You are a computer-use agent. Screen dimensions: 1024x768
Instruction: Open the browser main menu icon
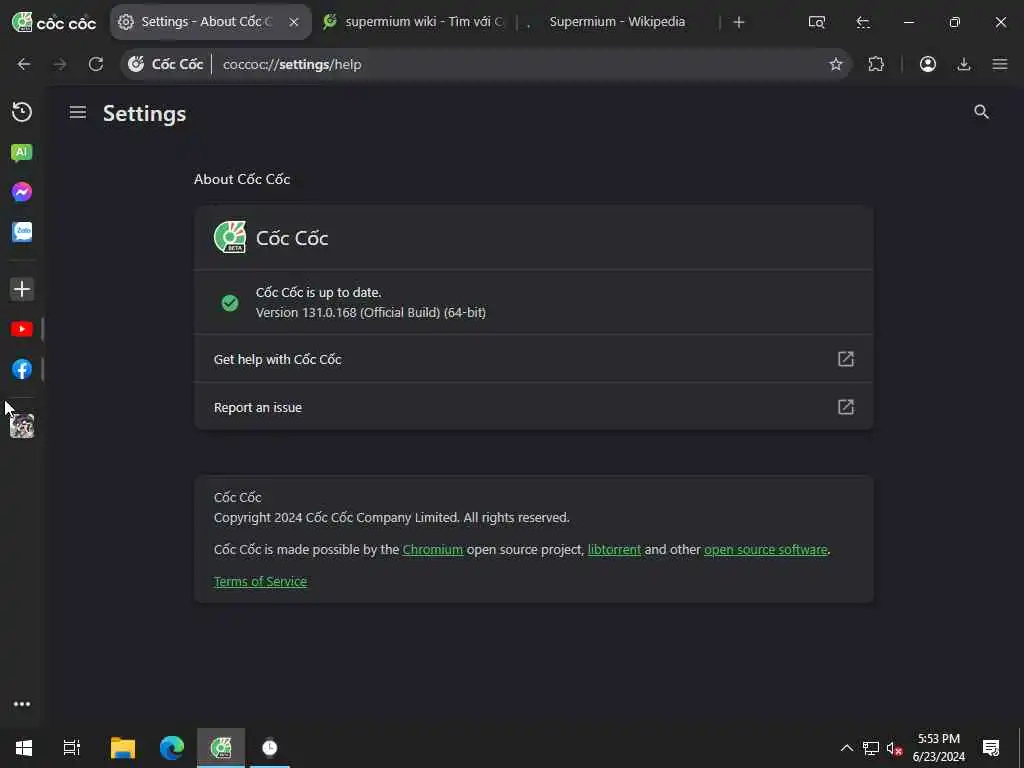1000,64
